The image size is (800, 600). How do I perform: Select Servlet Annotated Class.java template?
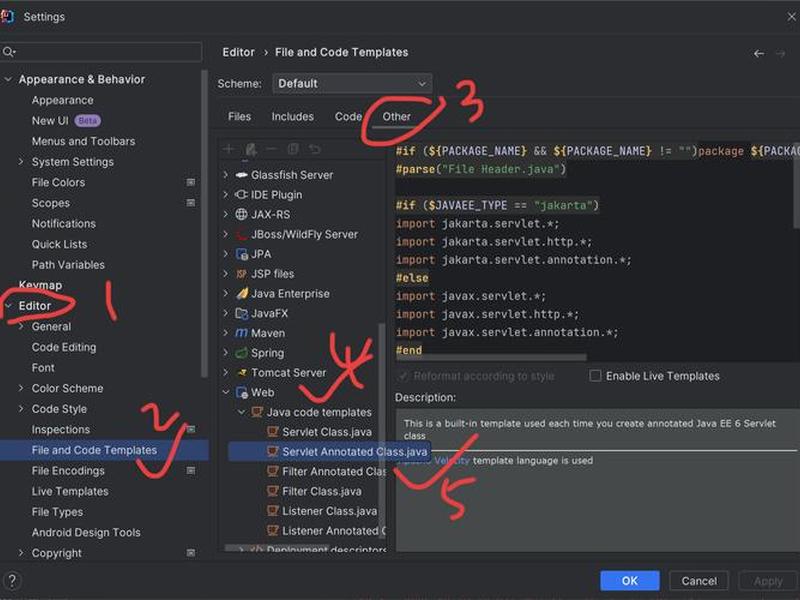point(329,452)
